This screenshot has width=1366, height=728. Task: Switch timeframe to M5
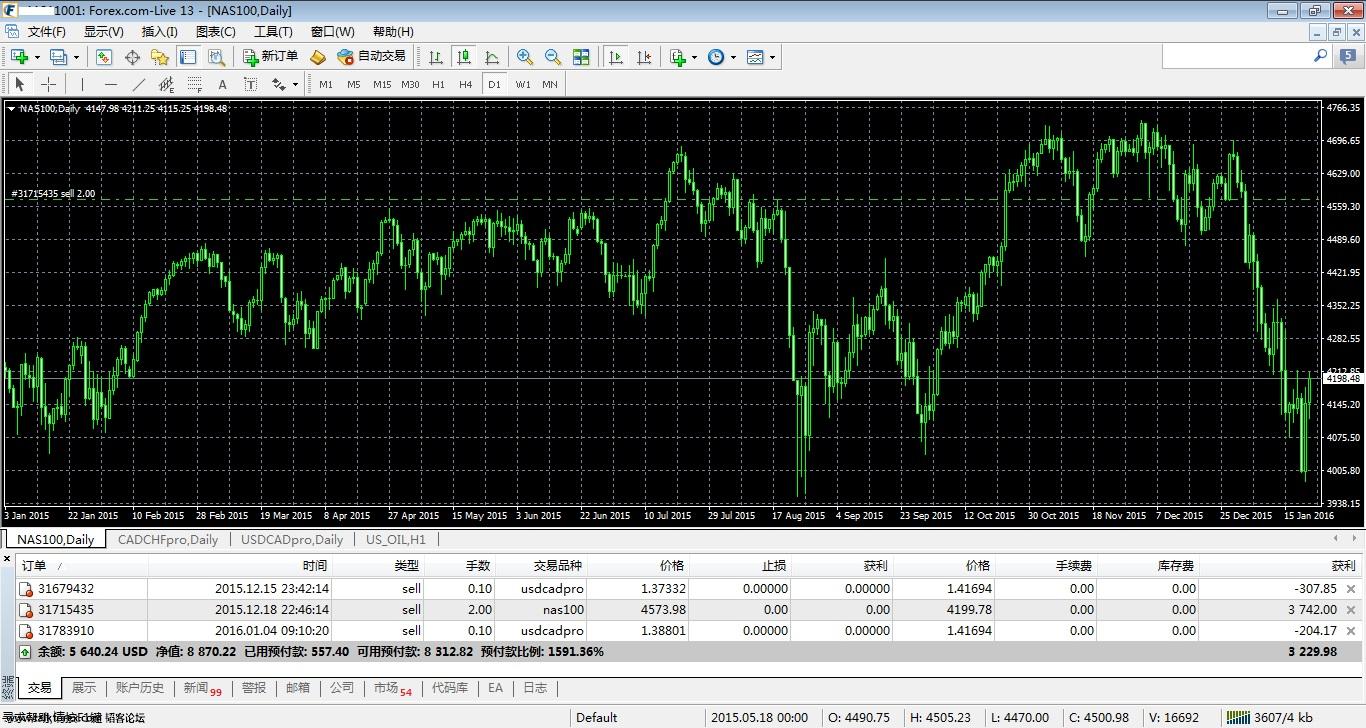click(x=354, y=84)
